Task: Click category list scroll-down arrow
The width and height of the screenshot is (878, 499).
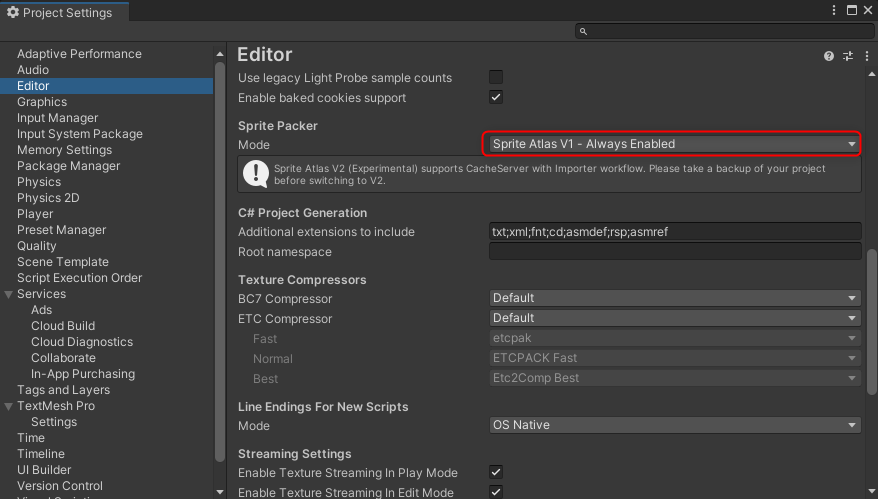Action: [220, 492]
